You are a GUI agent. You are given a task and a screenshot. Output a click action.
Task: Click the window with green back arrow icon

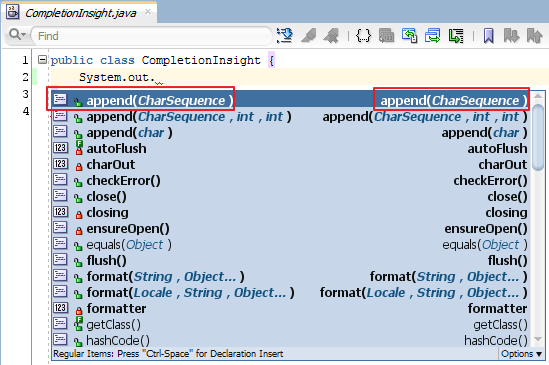[x=409, y=35]
